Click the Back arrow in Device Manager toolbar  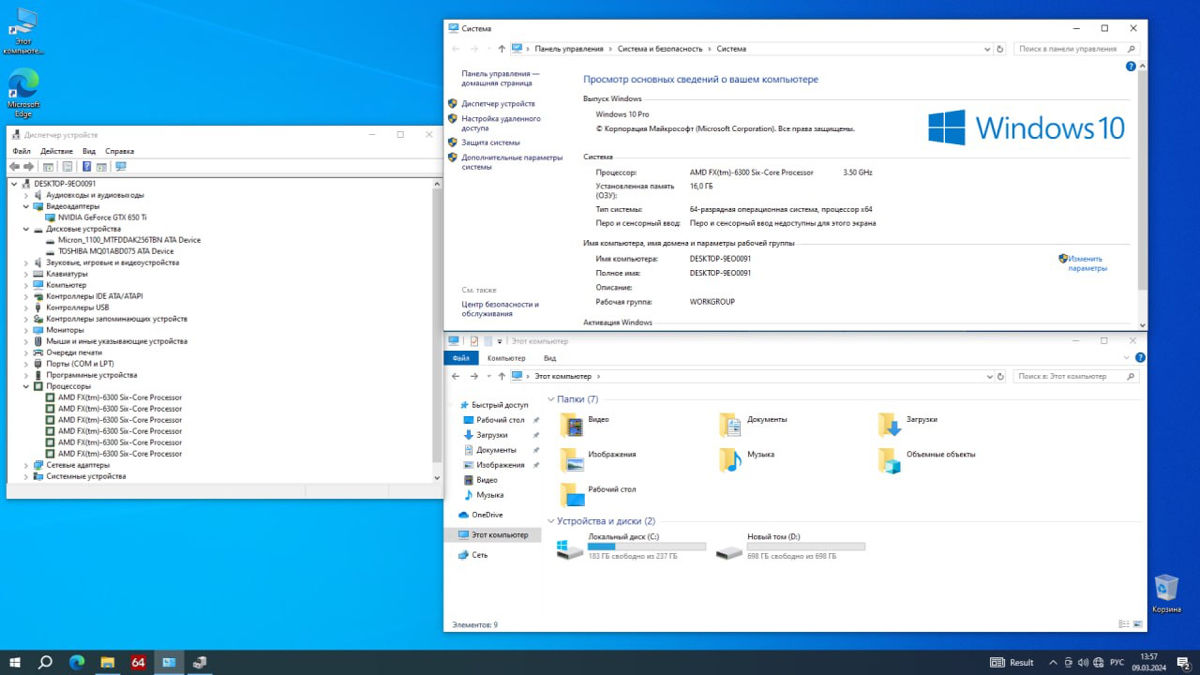15,167
